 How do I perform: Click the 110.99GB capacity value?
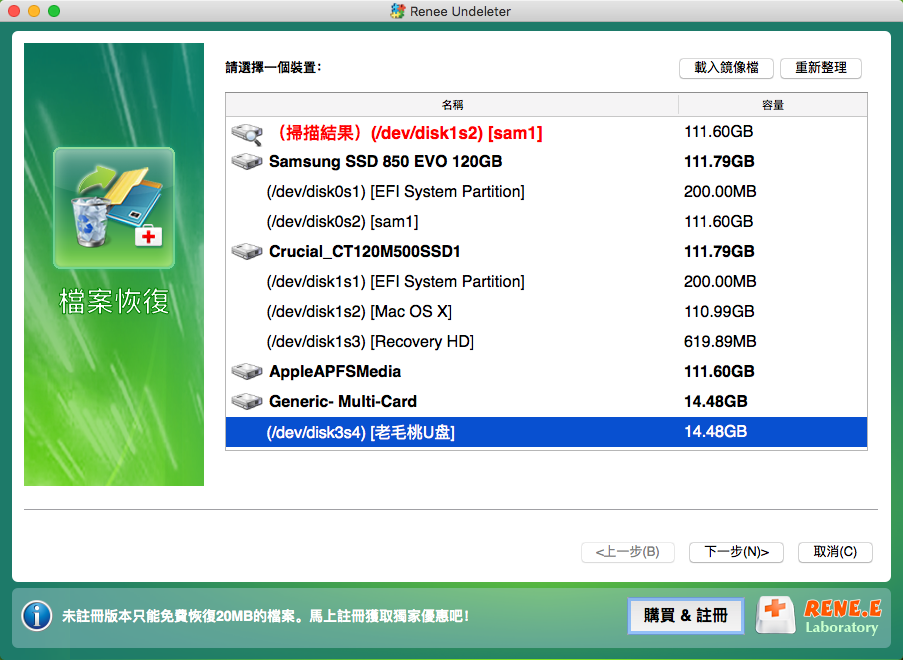tap(719, 312)
